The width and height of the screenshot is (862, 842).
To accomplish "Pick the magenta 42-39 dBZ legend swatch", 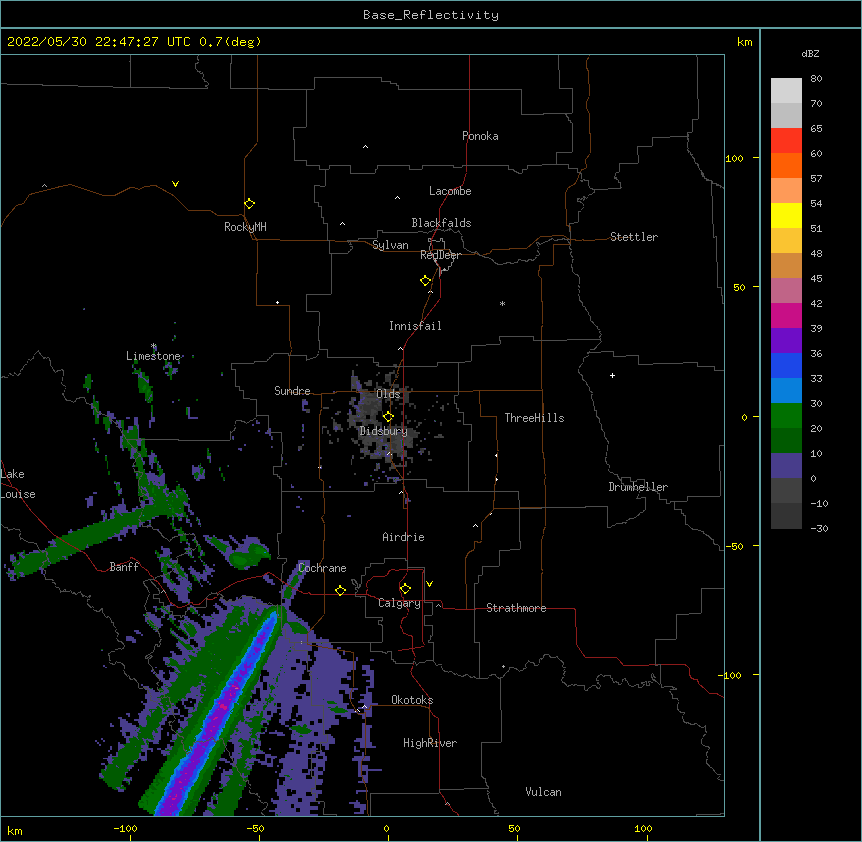I will (x=786, y=315).
